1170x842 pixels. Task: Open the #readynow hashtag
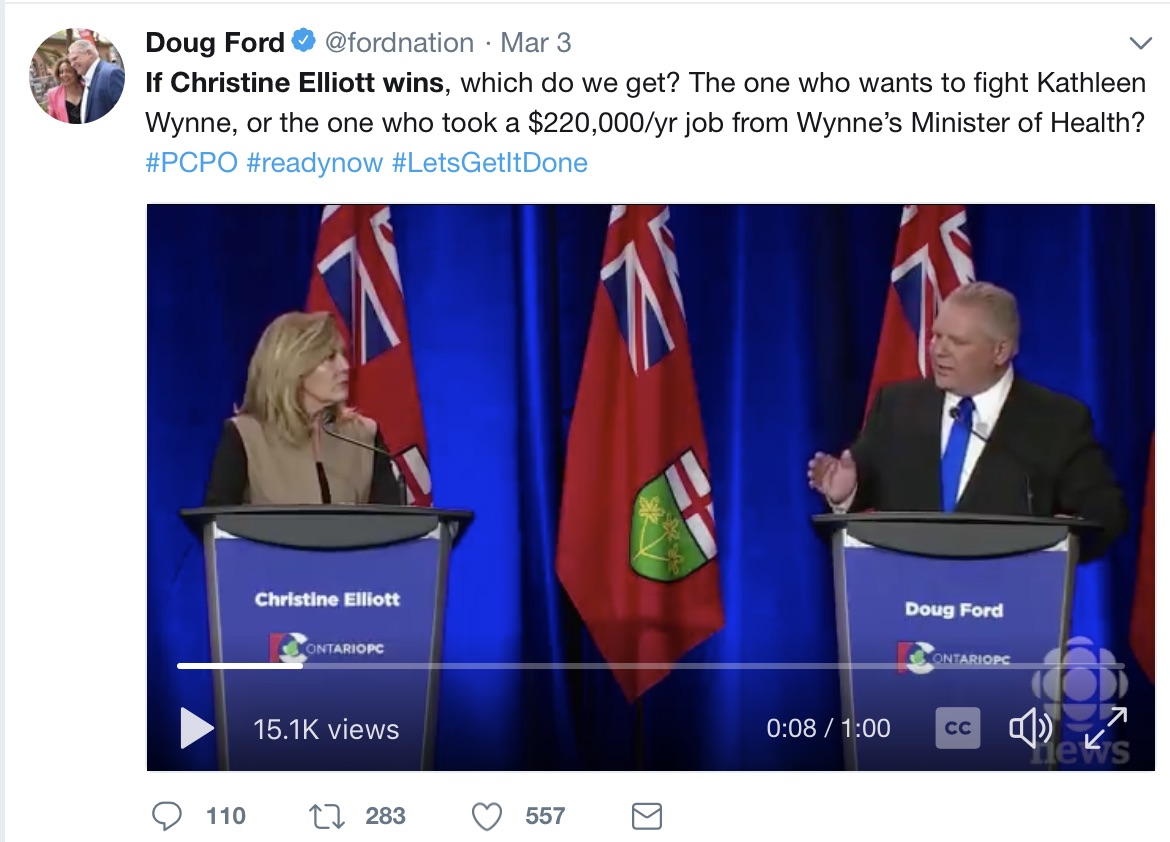314,162
